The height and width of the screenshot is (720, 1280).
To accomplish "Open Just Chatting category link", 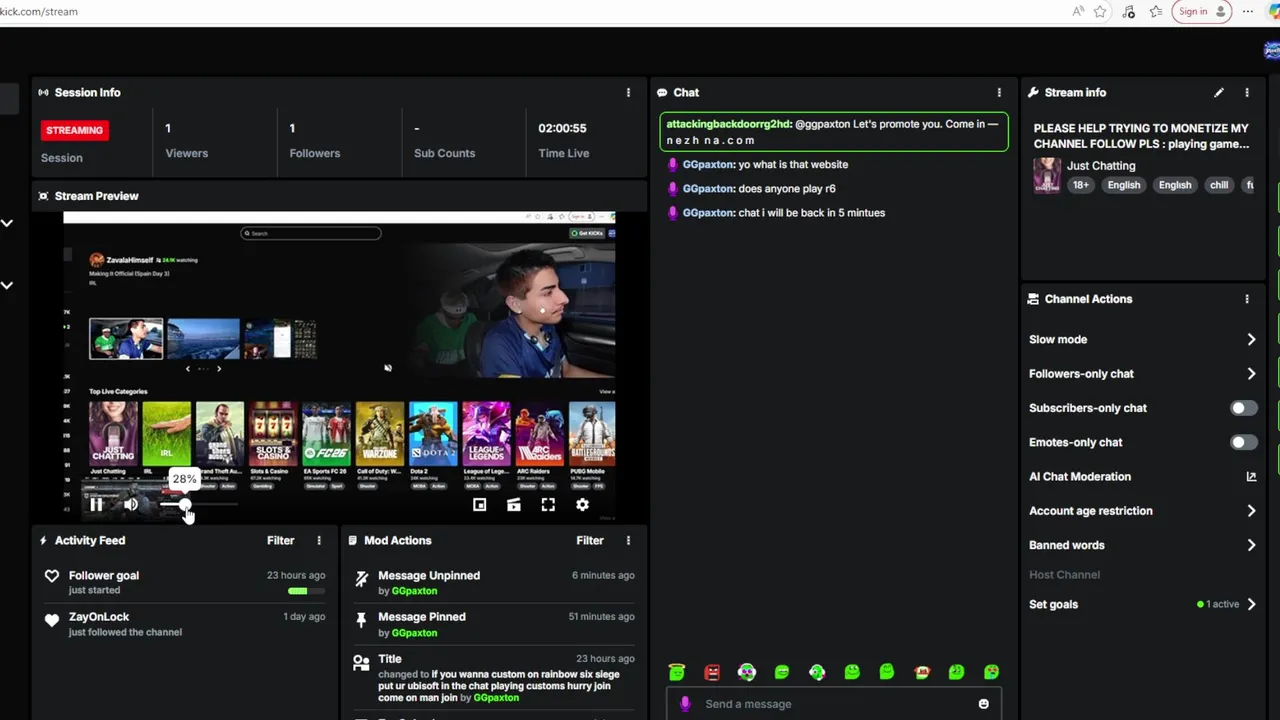I will (x=1101, y=166).
